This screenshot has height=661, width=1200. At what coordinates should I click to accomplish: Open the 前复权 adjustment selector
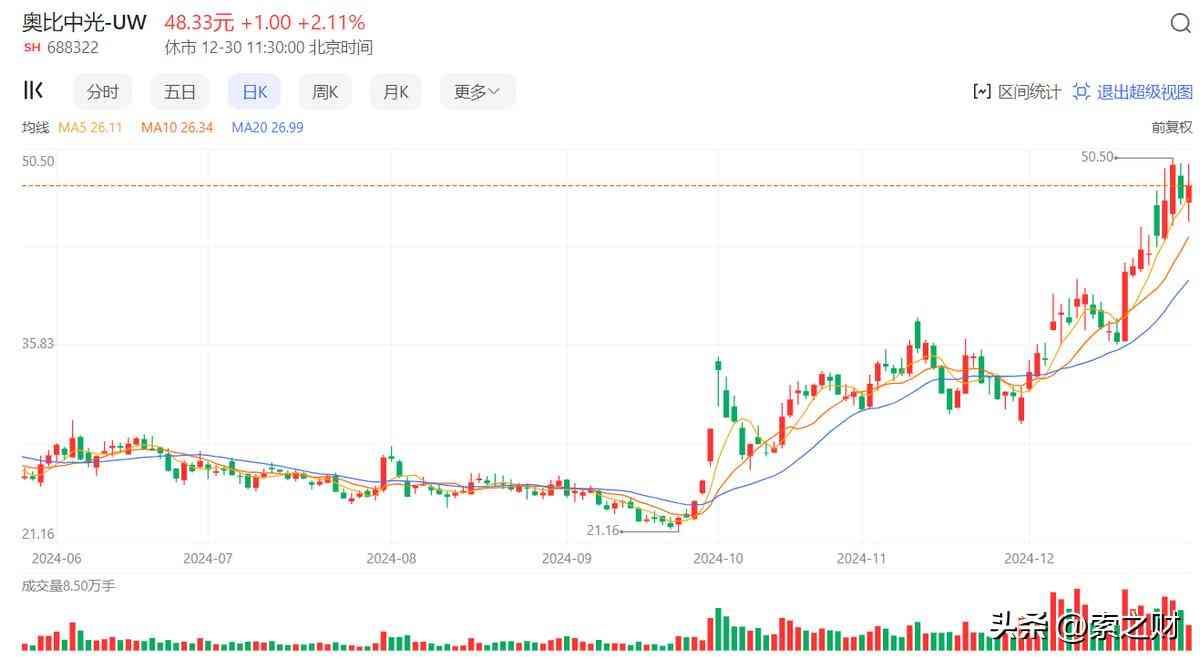1171,127
